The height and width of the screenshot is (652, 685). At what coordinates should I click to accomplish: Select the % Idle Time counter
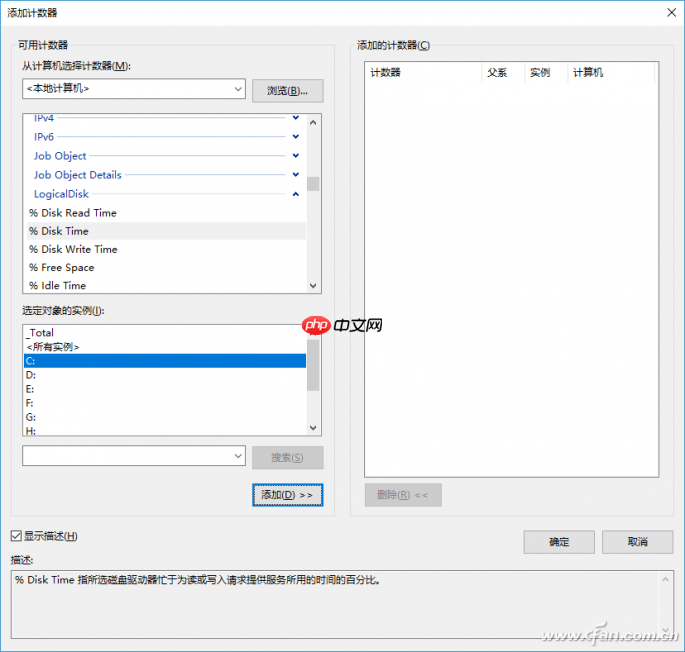166,285
